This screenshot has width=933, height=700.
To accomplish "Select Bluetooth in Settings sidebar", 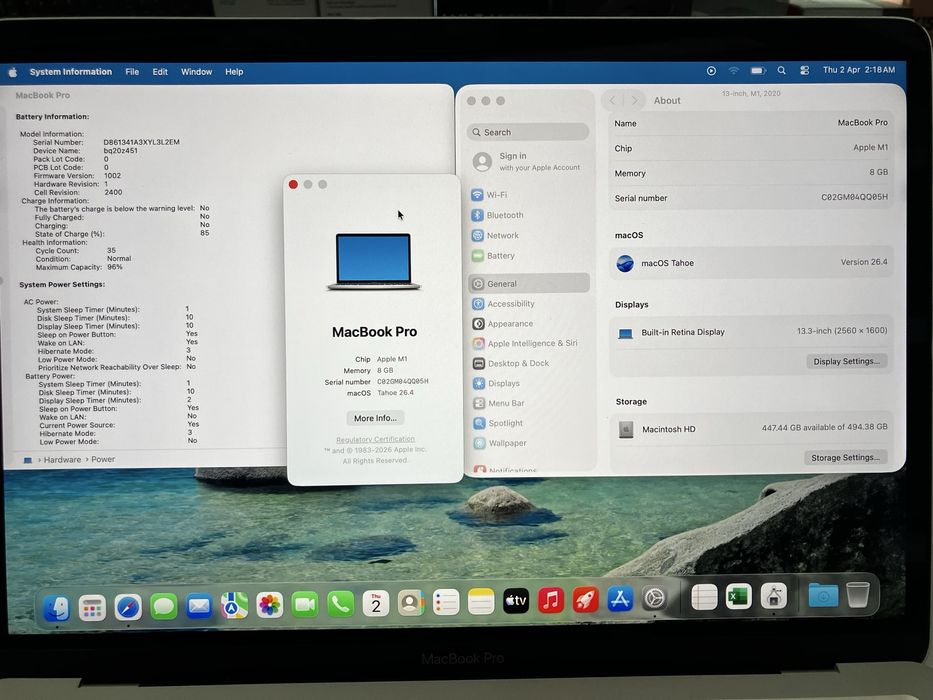I will (x=528, y=215).
